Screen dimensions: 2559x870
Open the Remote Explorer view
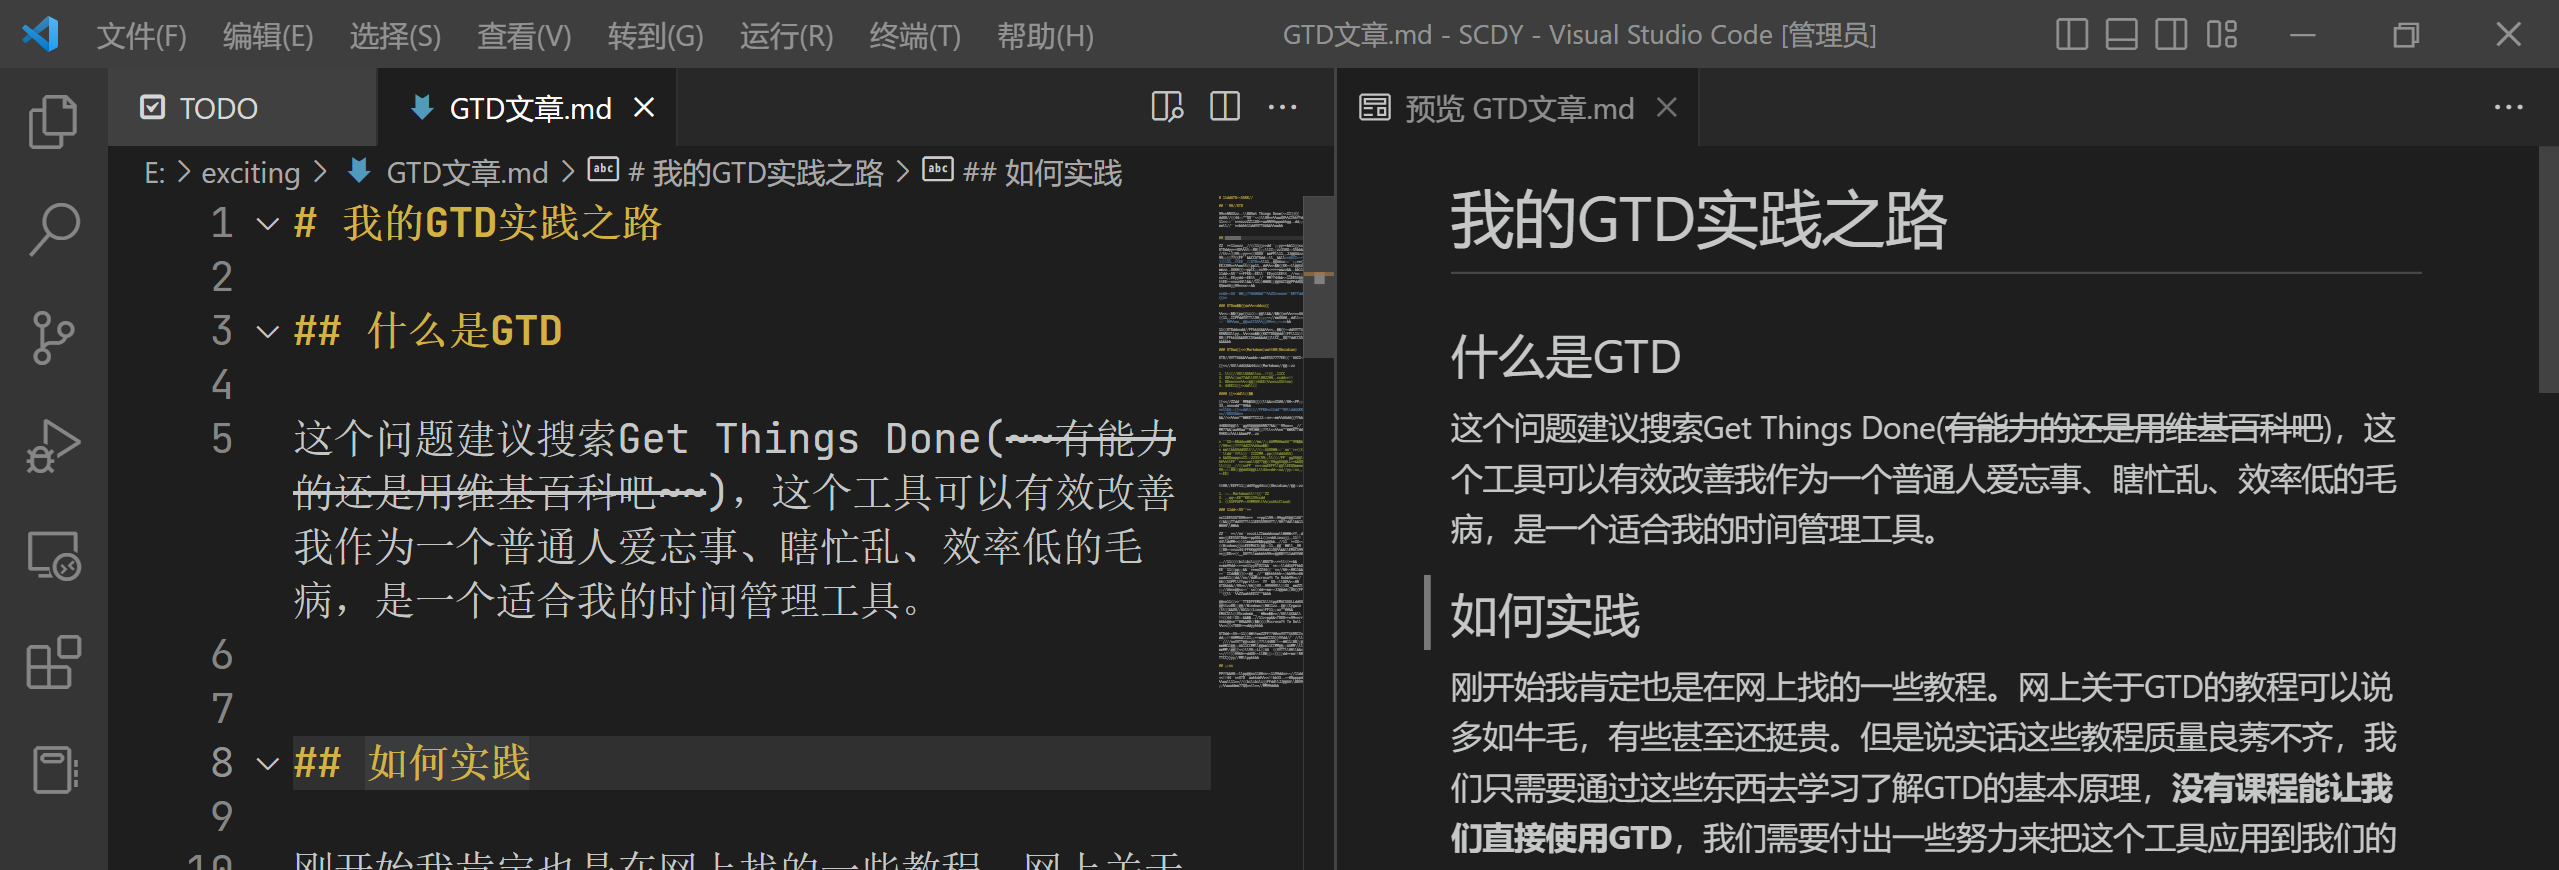pos(53,554)
